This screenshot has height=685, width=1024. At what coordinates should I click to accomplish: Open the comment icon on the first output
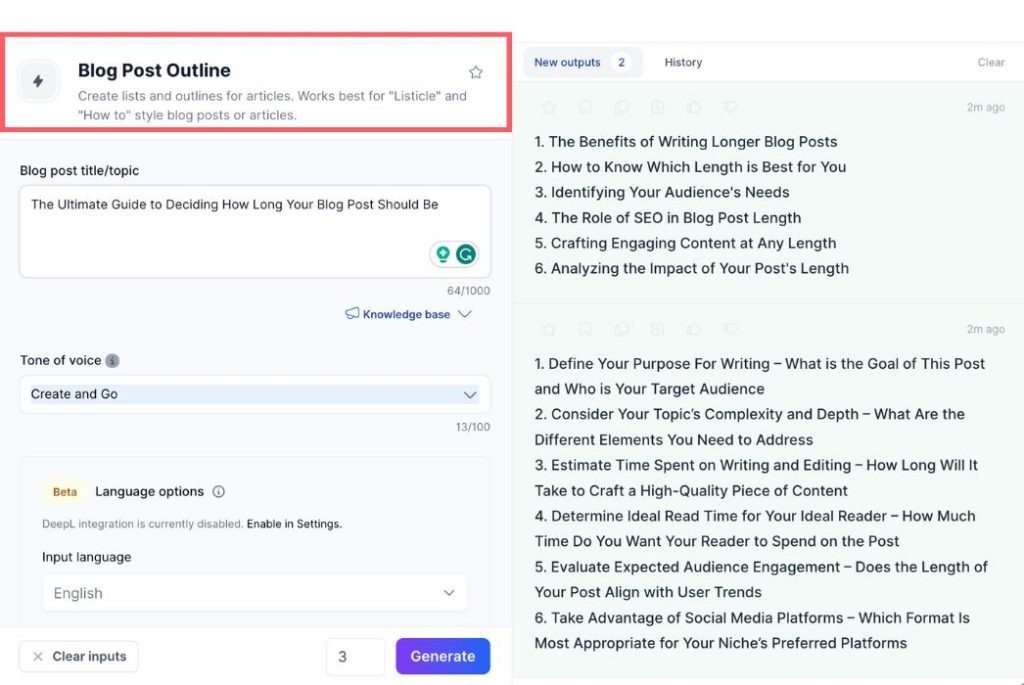coord(622,107)
